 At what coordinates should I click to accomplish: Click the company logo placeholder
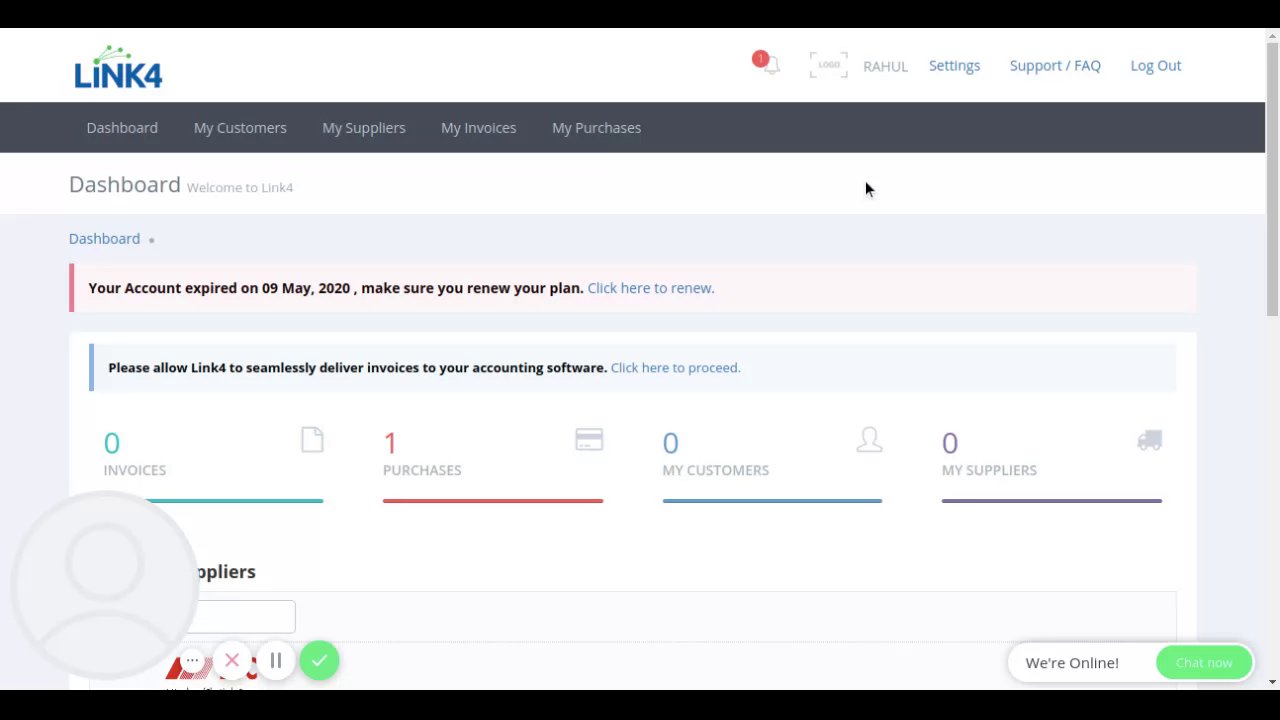(x=828, y=65)
